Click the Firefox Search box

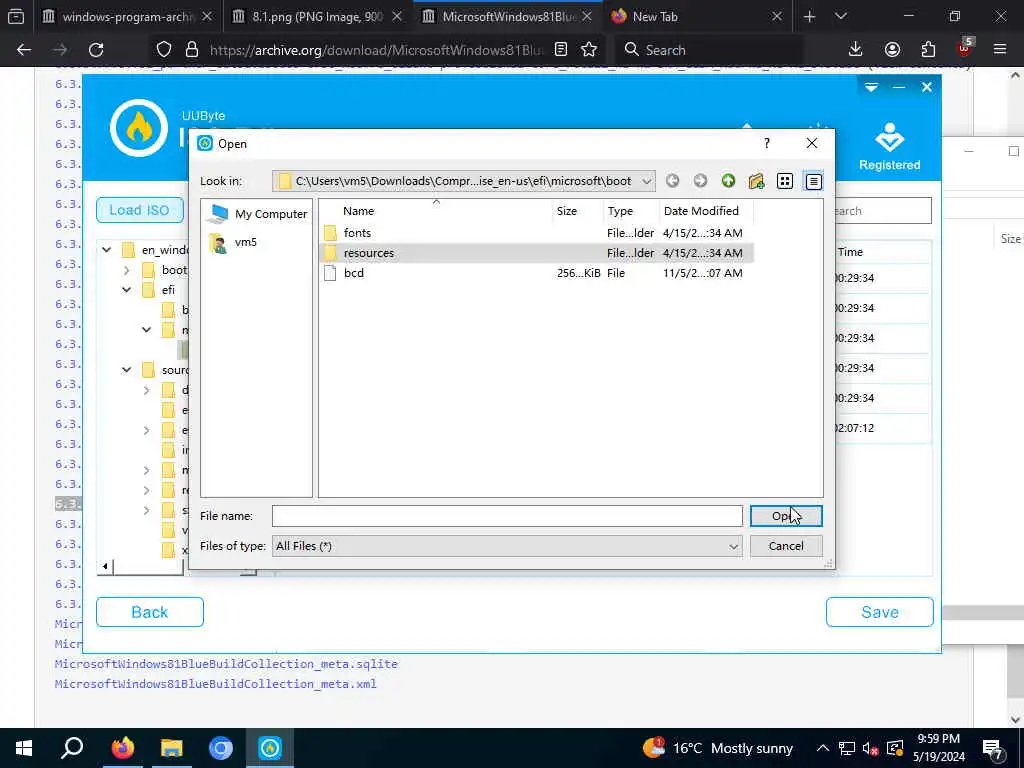[710, 50]
